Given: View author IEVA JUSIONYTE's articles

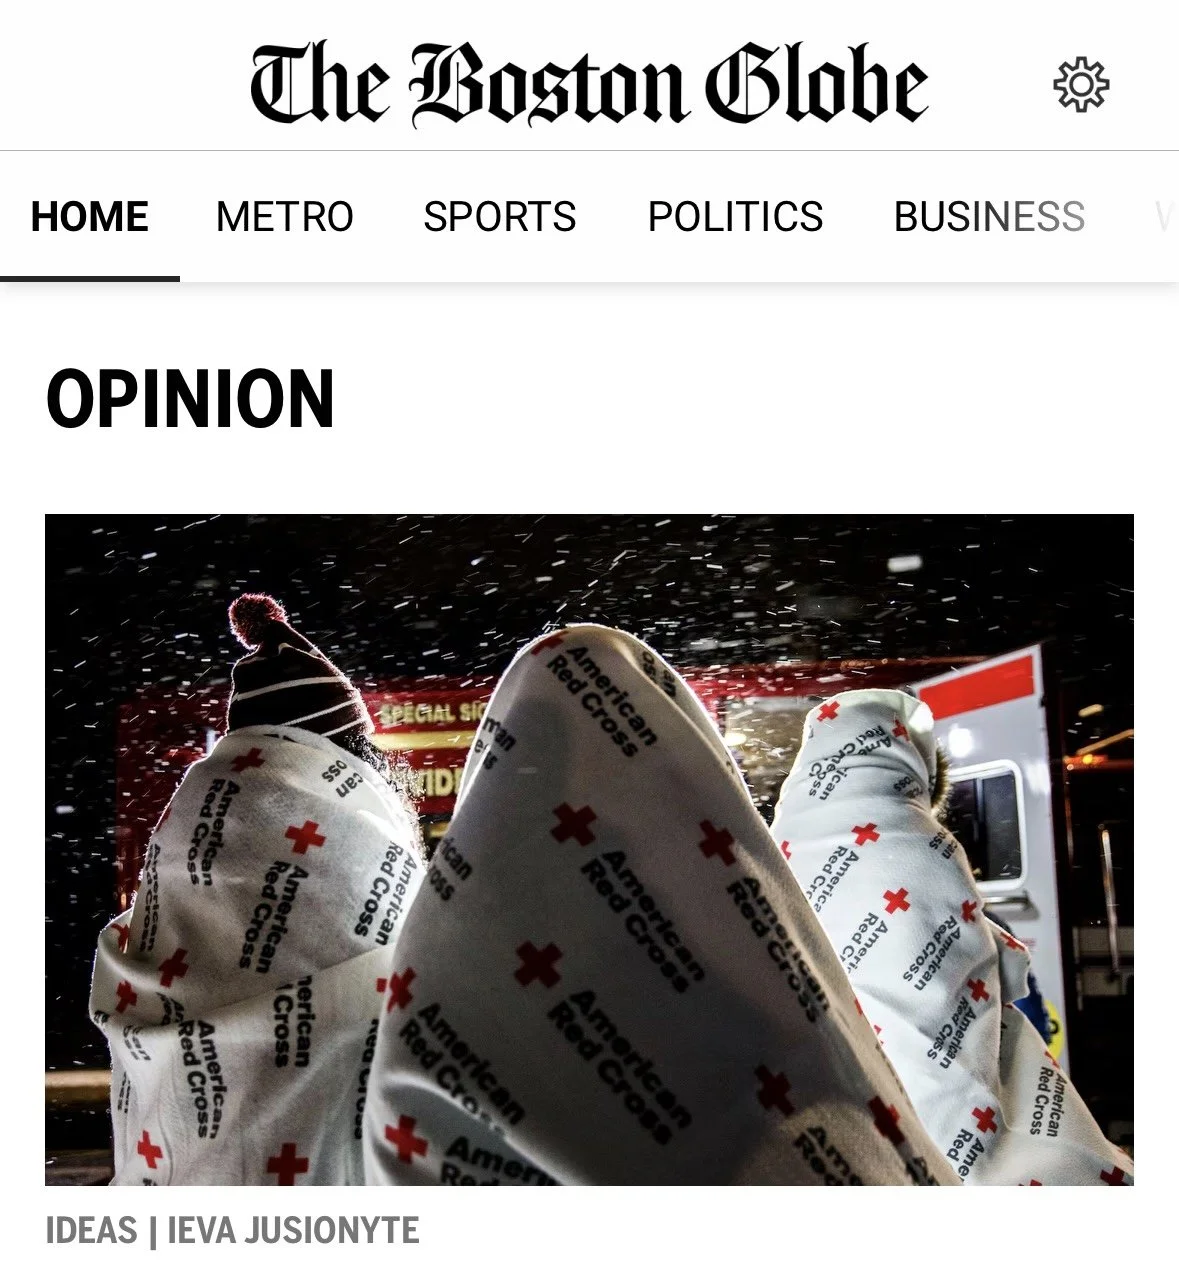Looking at the screenshot, I should 294,1230.
